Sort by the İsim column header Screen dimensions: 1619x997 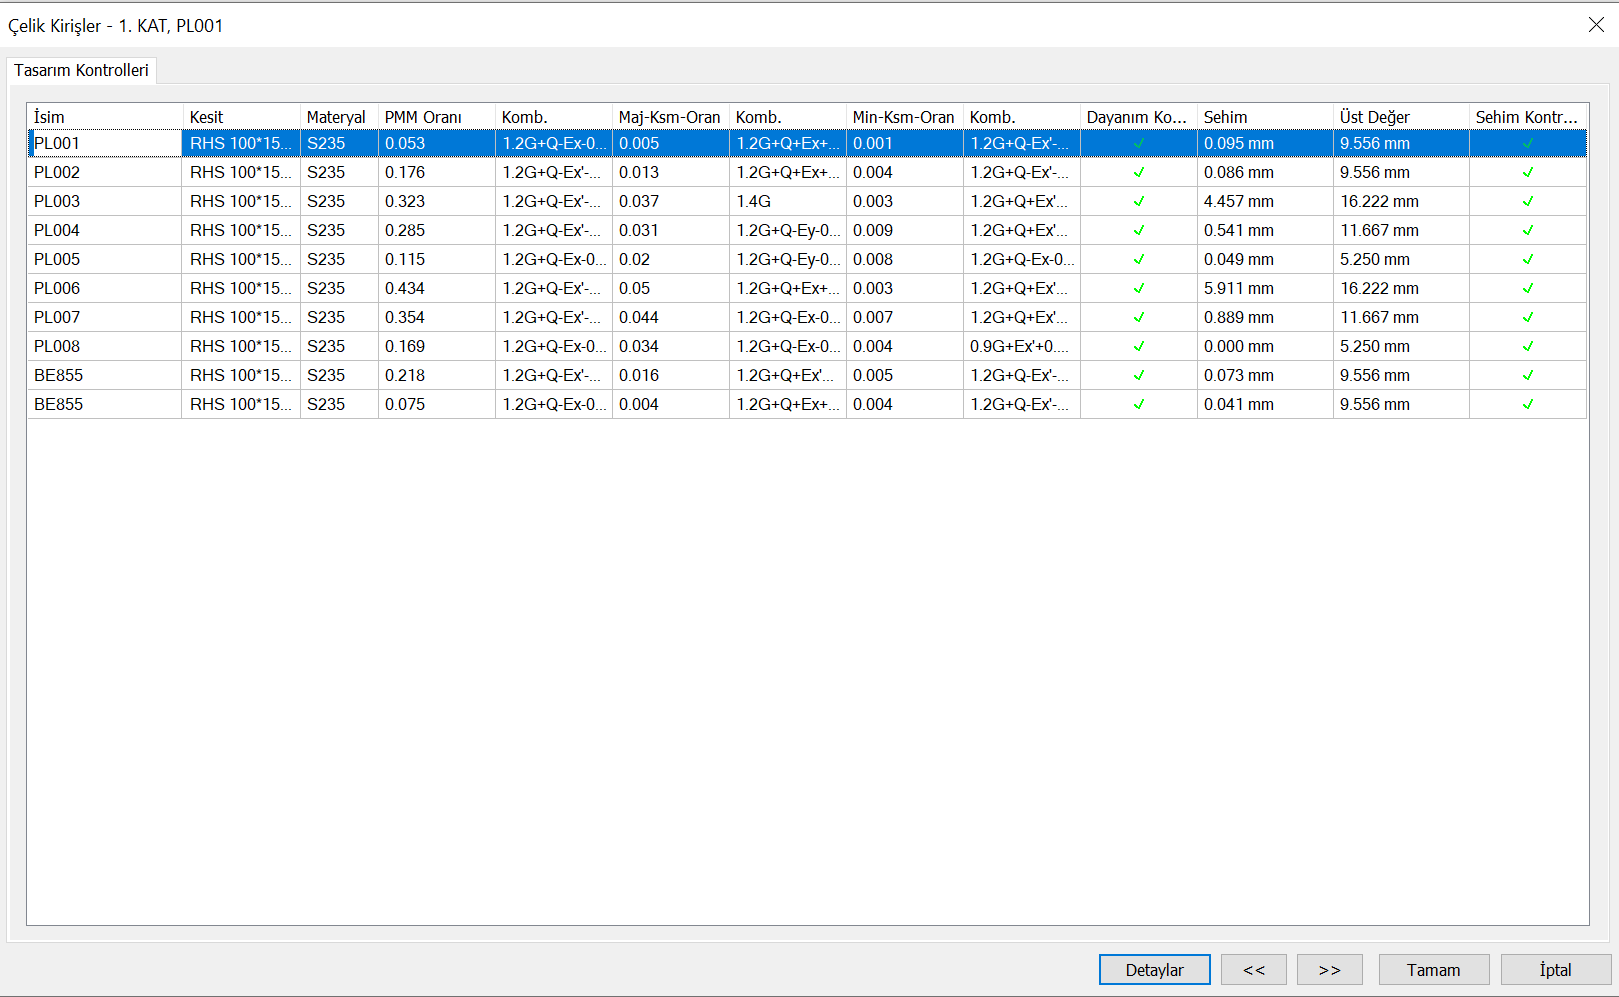tap(104, 117)
